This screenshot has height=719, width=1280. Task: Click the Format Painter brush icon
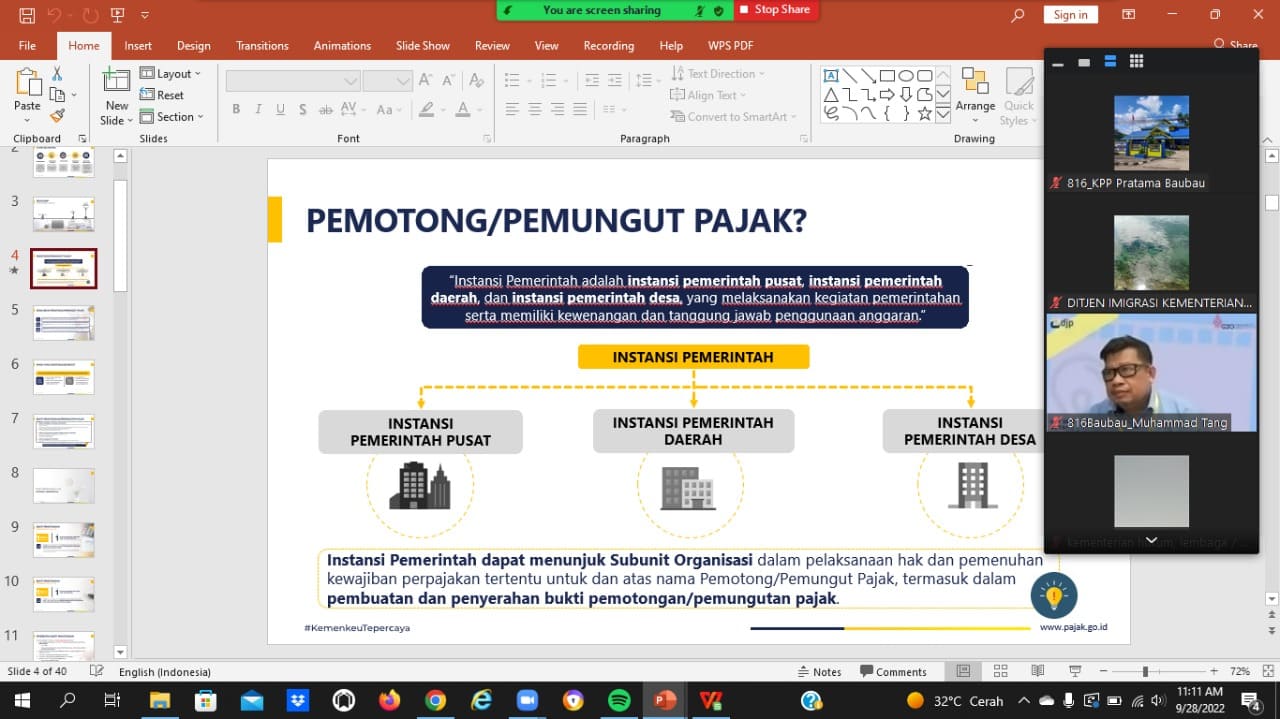click(57, 116)
